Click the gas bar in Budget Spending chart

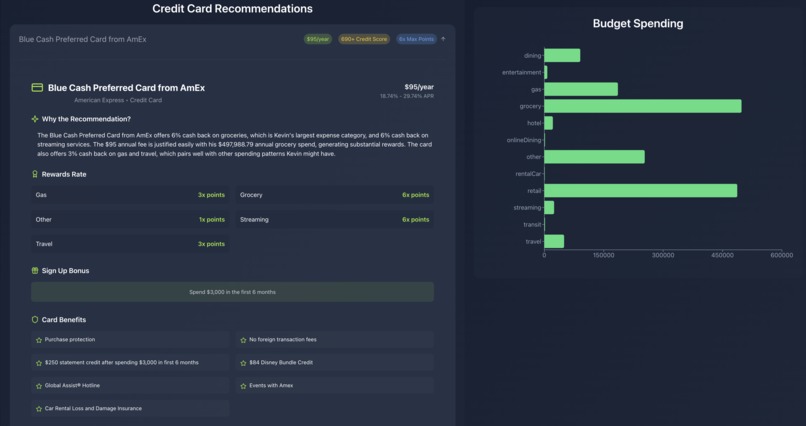(581, 89)
